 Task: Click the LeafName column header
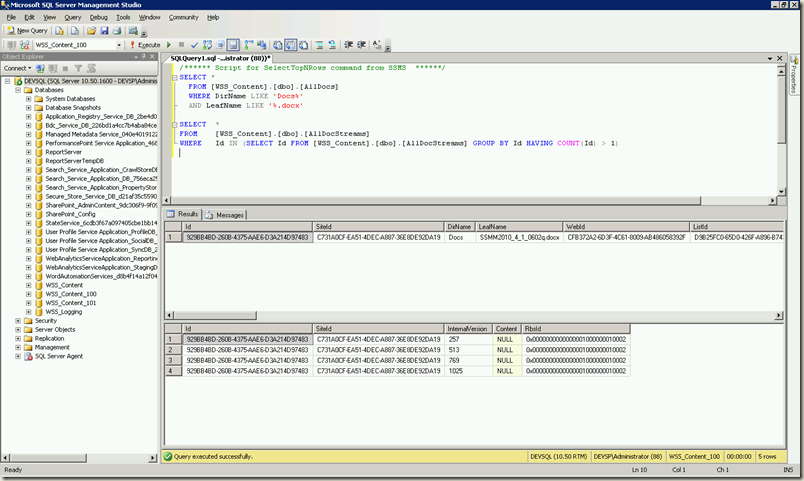[x=519, y=227]
